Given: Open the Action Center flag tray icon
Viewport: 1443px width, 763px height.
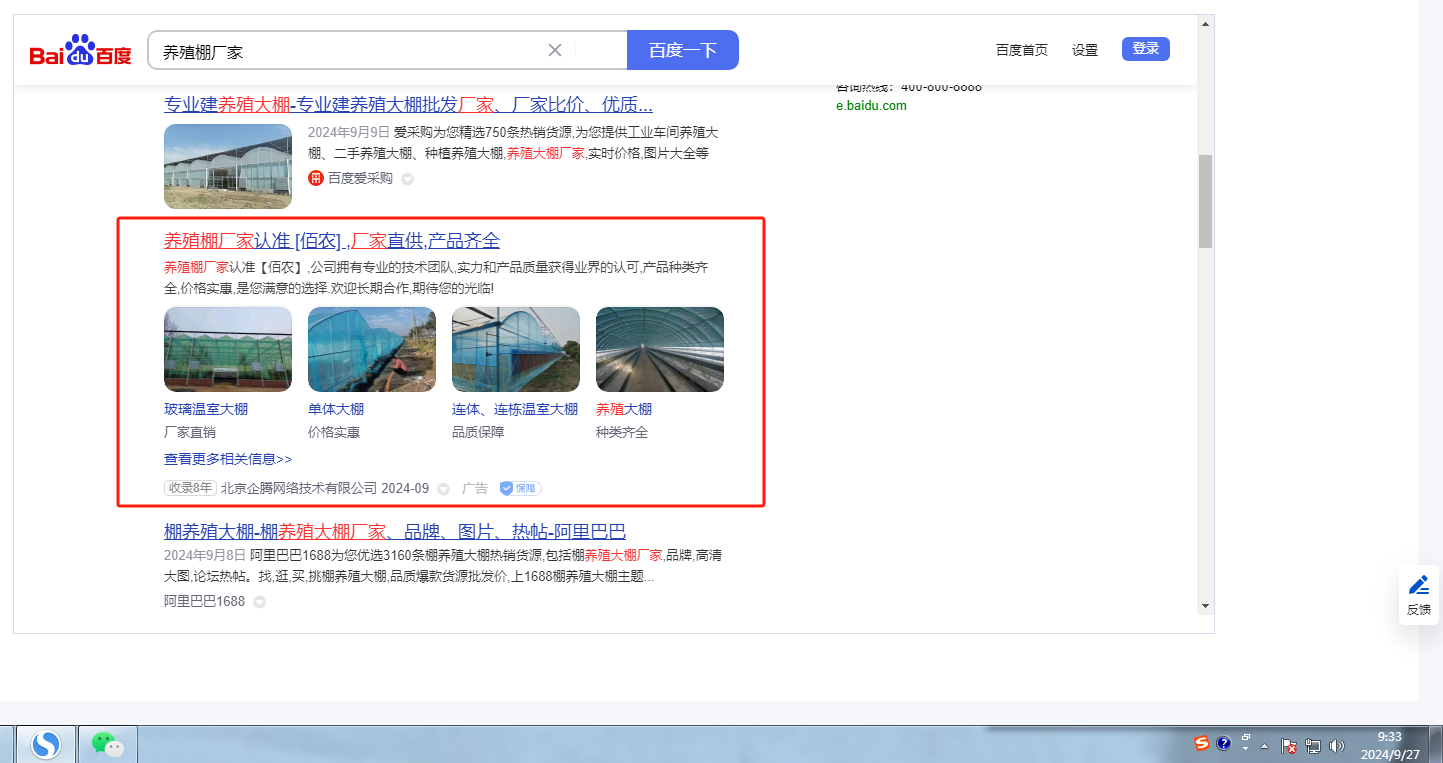Looking at the screenshot, I should tap(1290, 746).
